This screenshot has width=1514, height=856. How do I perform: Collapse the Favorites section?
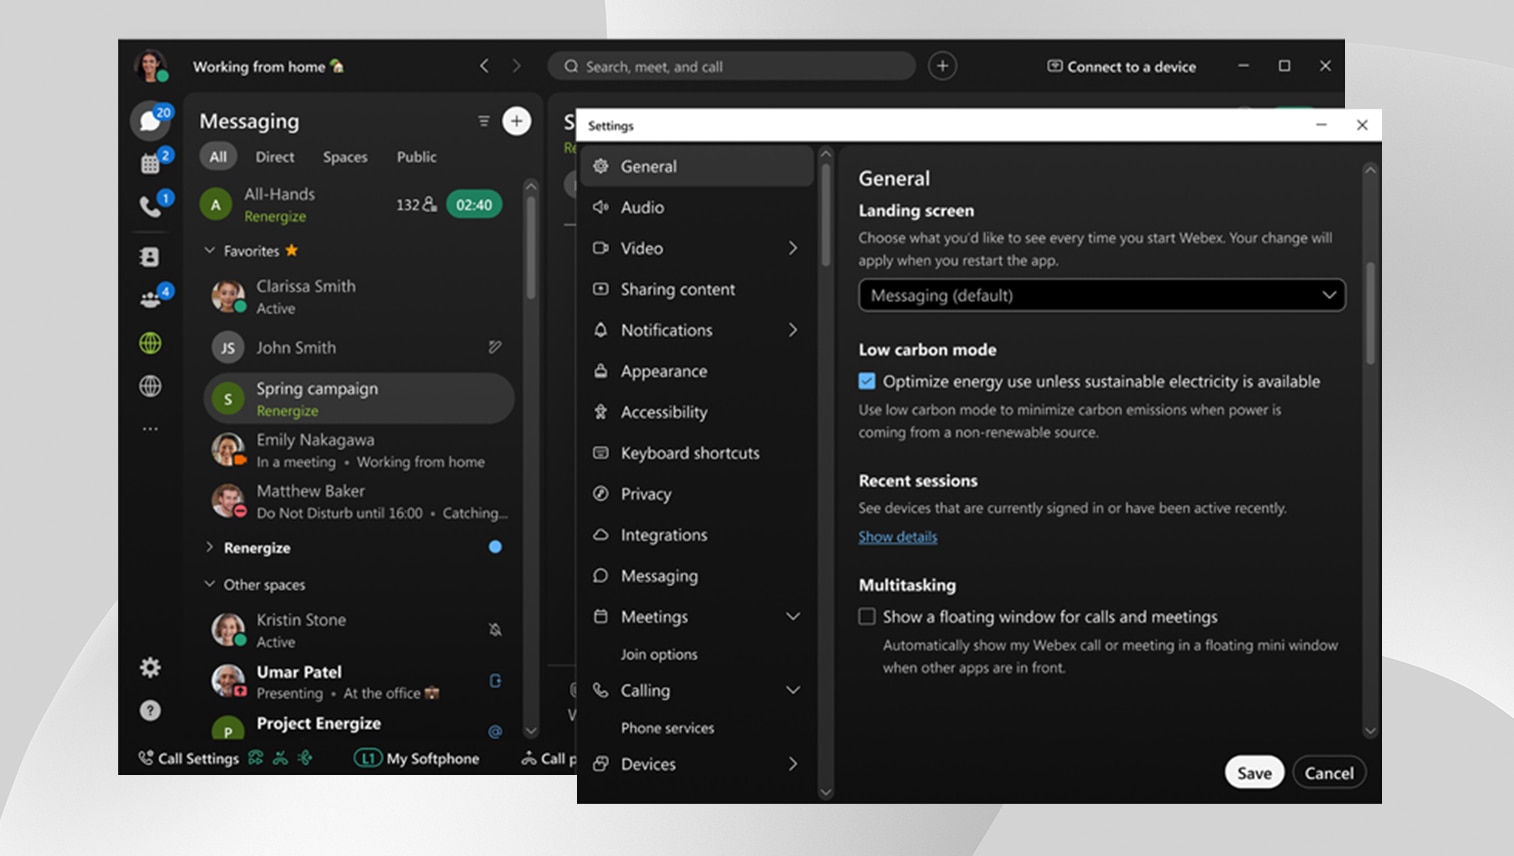209,251
